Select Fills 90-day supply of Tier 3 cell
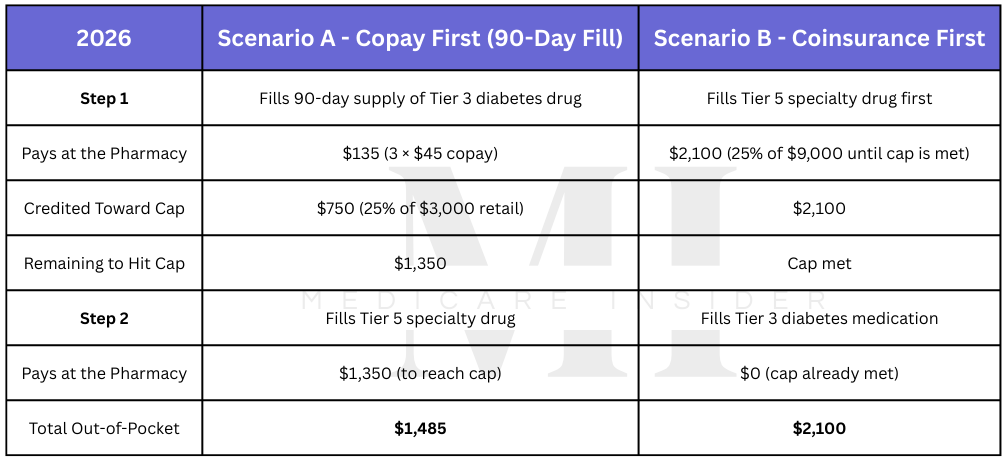1007x457 pixels. tap(420, 99)
